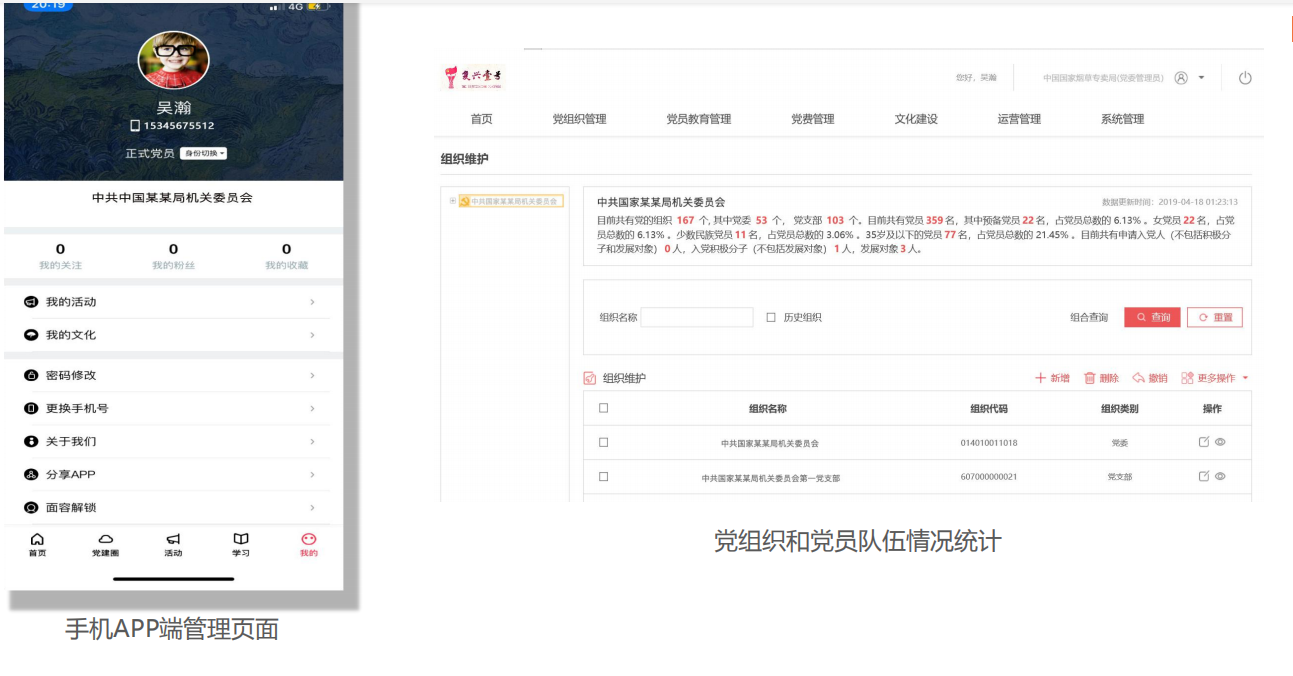
Task: Click the 我的活动 megaphone icon
Action: point(31,302)
